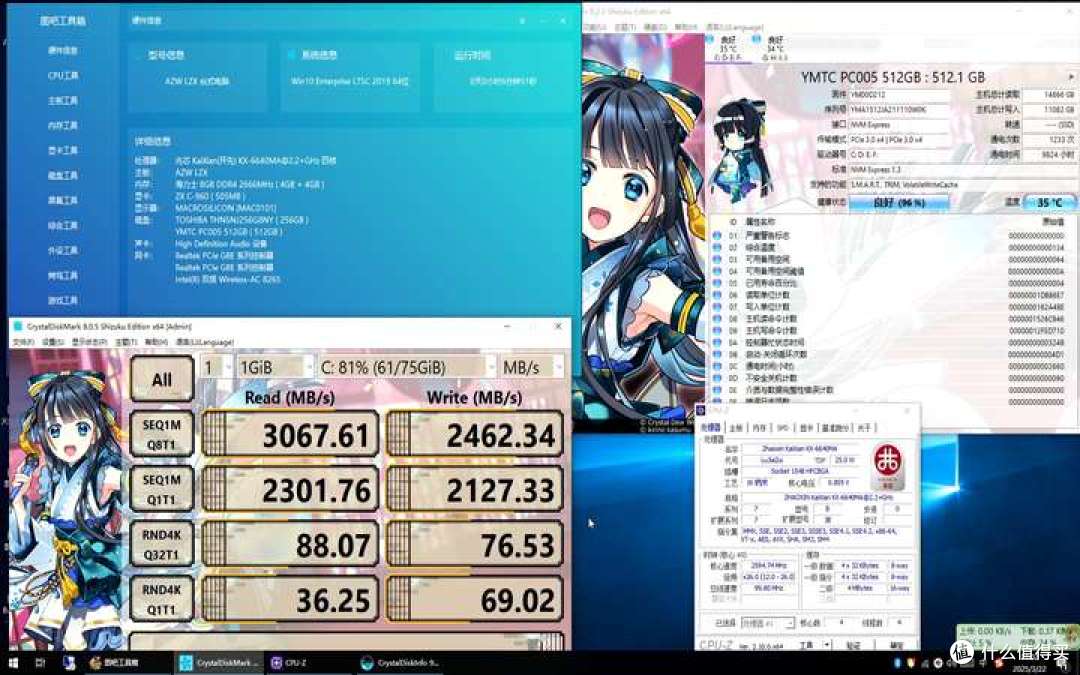The image size is (1080, 675).
Task: Start the RND4K Q1T1 test
Action: (x=162, y=599)
